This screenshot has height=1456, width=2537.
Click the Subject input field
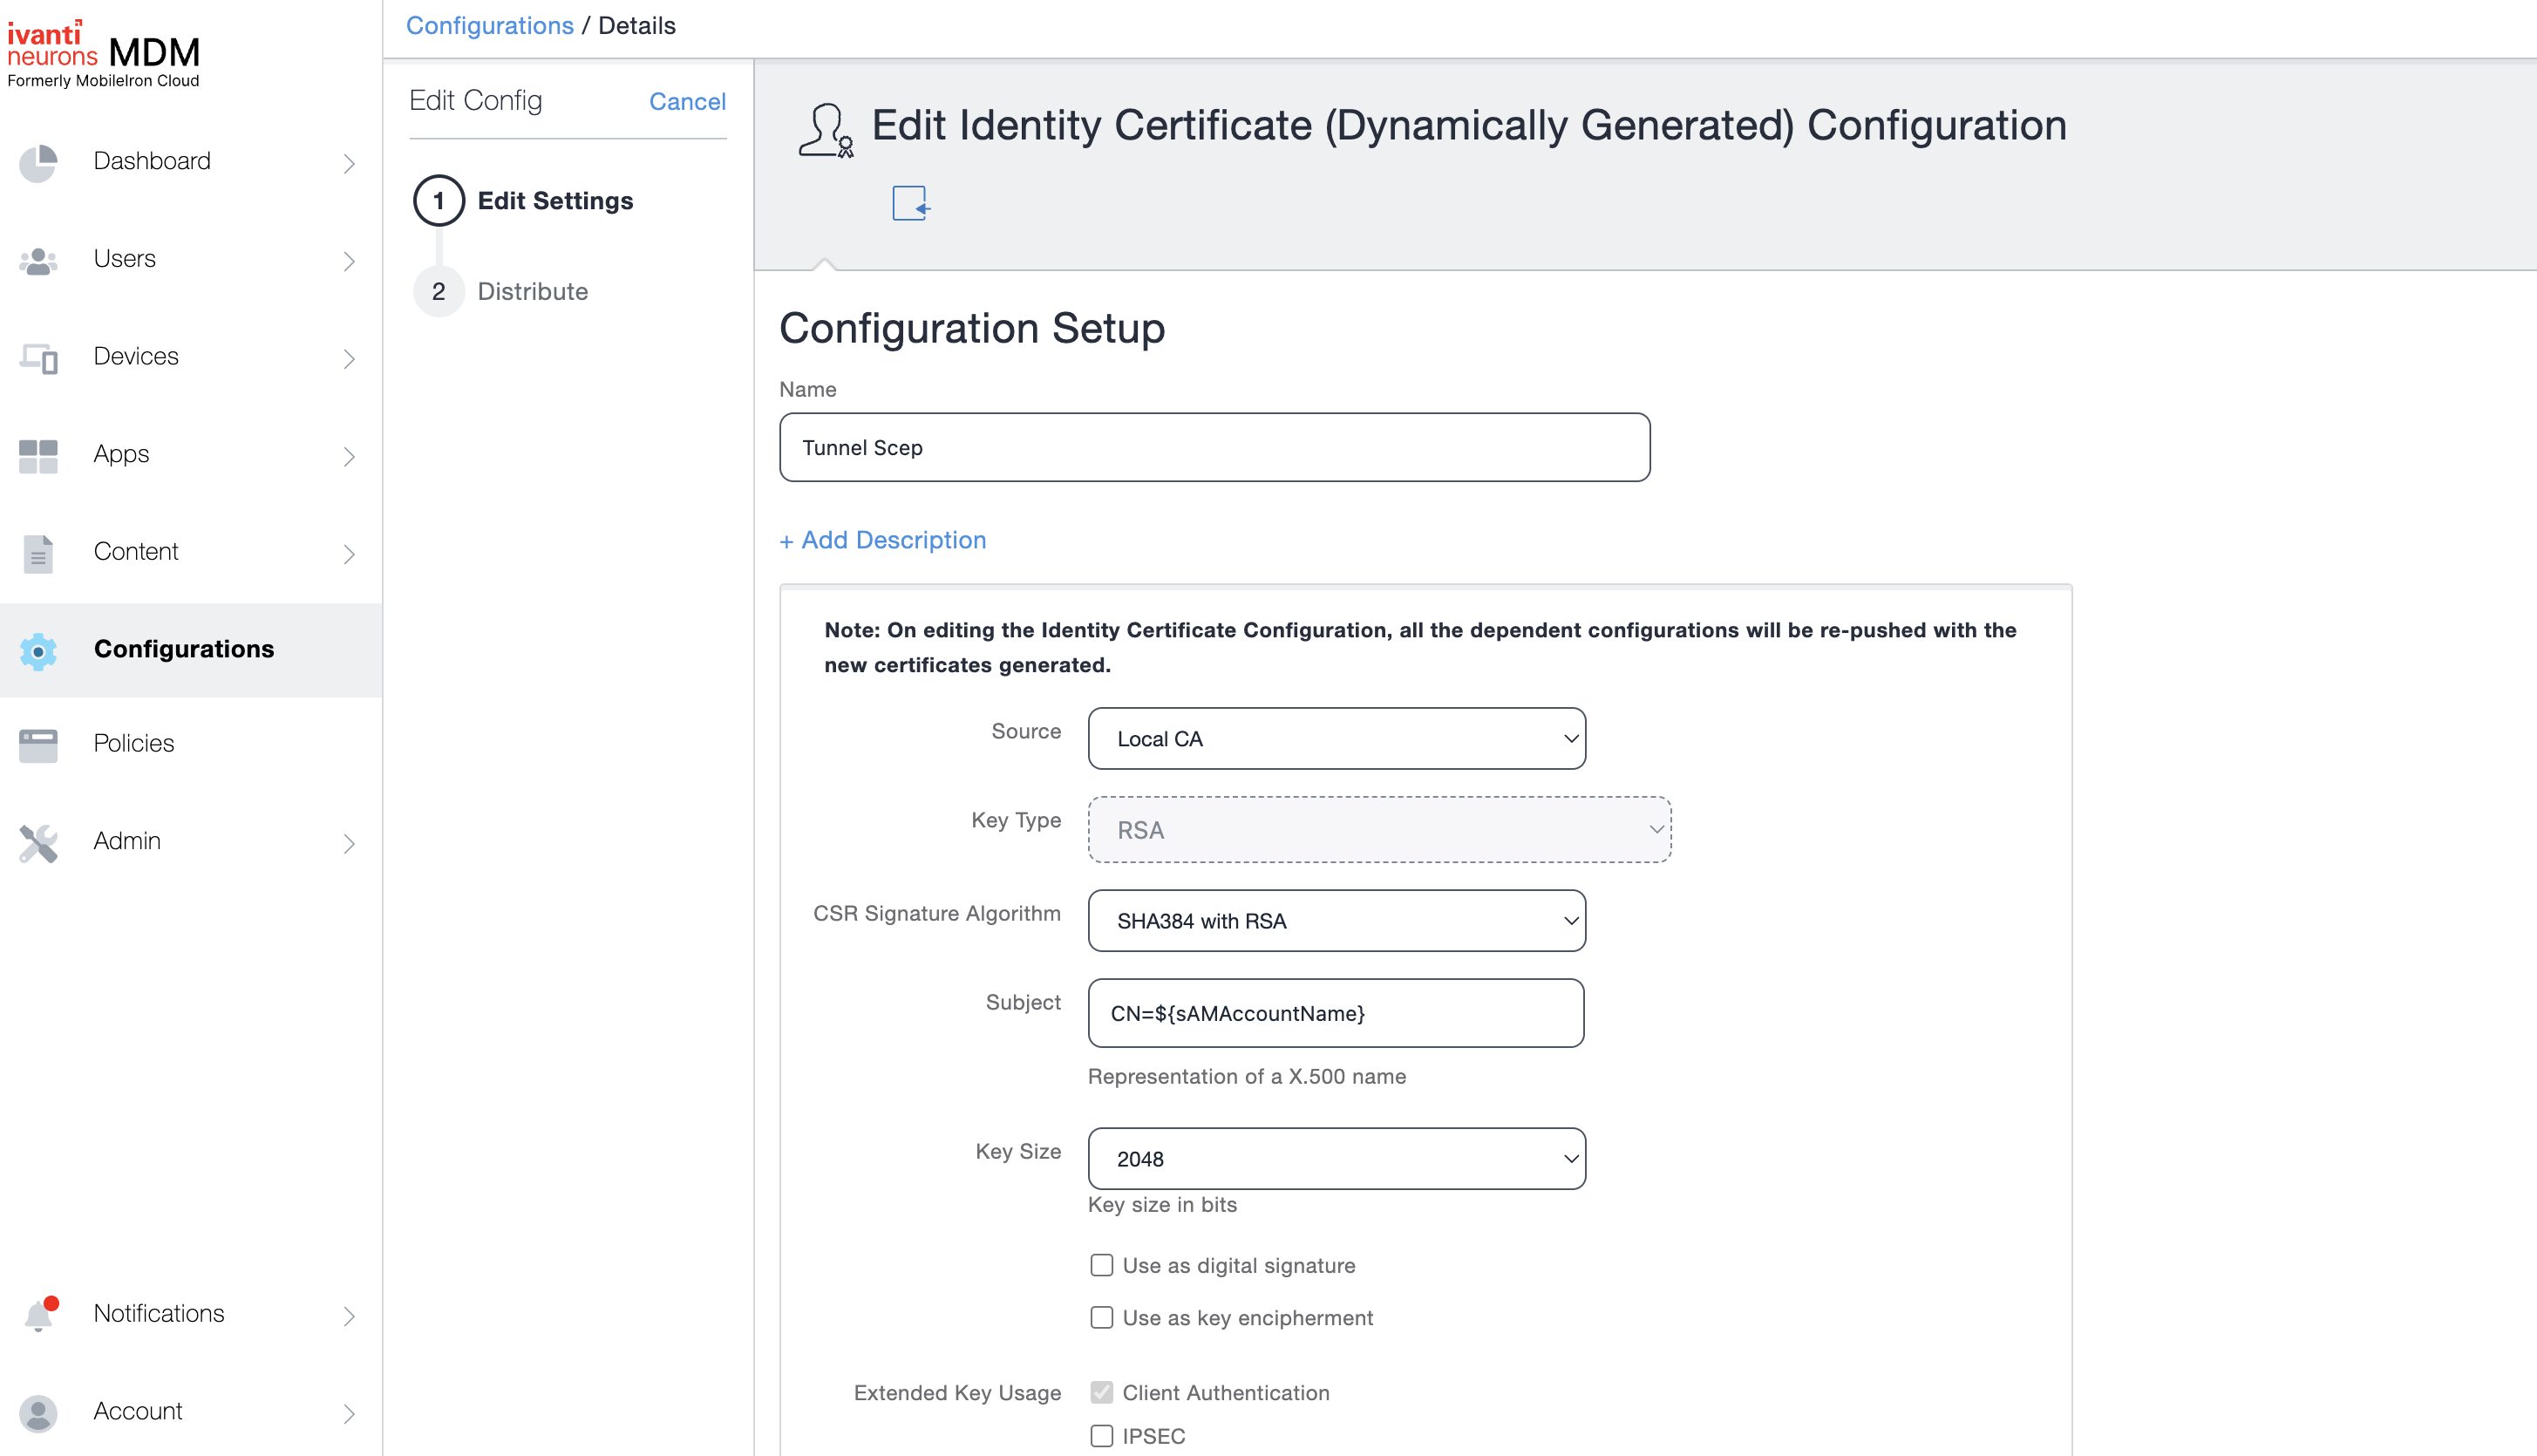[1335, 1013]
